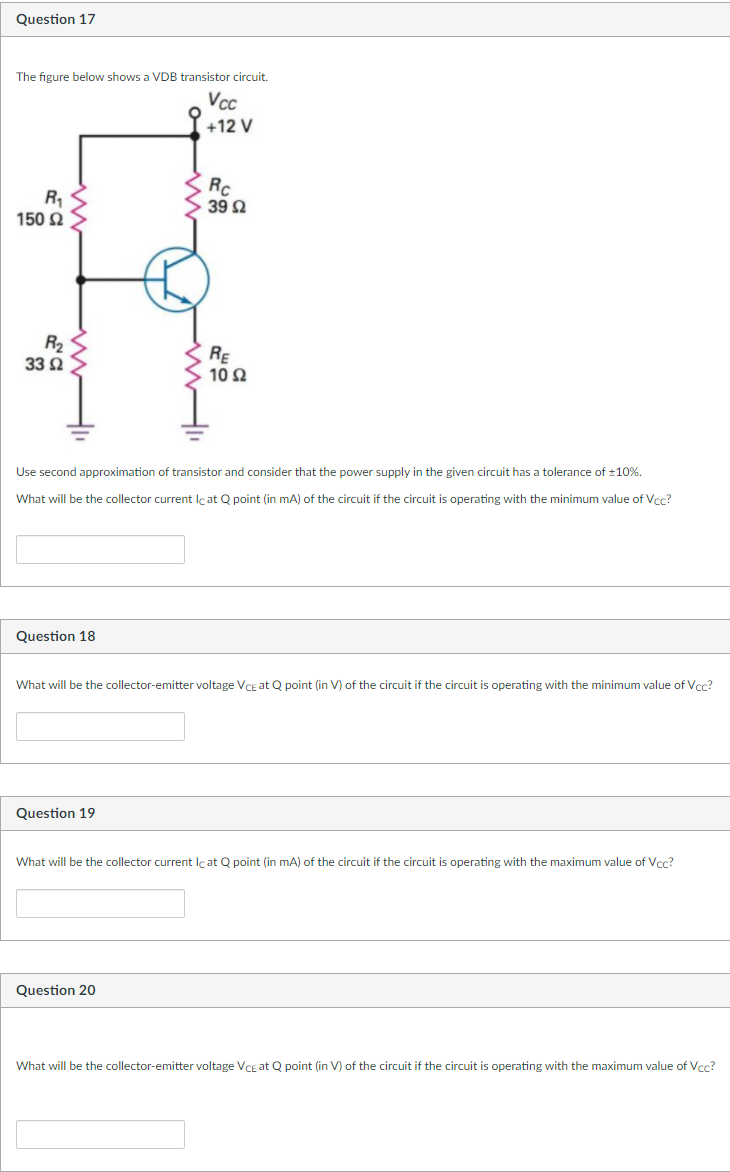Click the resistor R2 33 Ω symbol
Image resolution: width=730 pixels, height=1172 pixels.
point(78,358)
